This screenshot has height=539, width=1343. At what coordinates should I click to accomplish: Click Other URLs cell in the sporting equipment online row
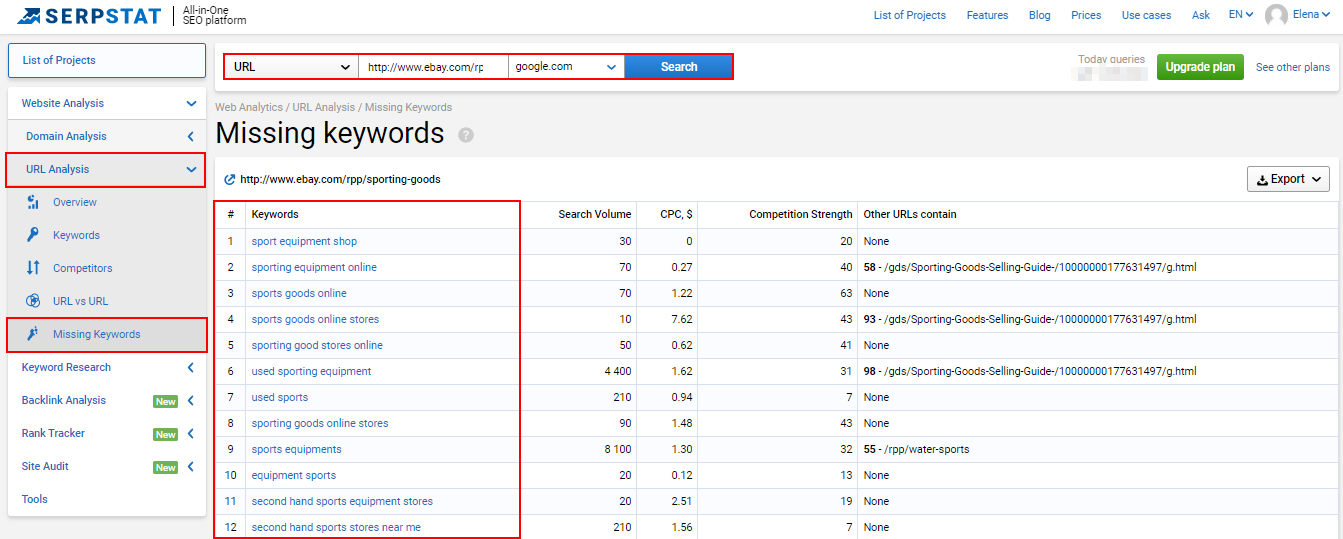point(1100,267)
